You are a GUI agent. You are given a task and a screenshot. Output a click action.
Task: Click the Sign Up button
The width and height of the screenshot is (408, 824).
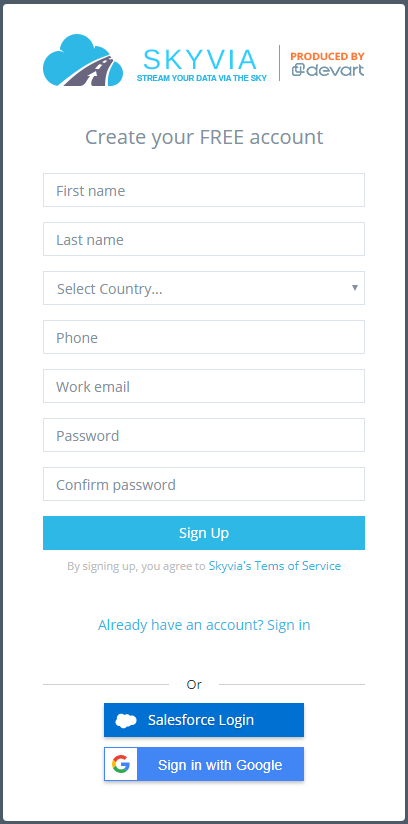point(204,533)
